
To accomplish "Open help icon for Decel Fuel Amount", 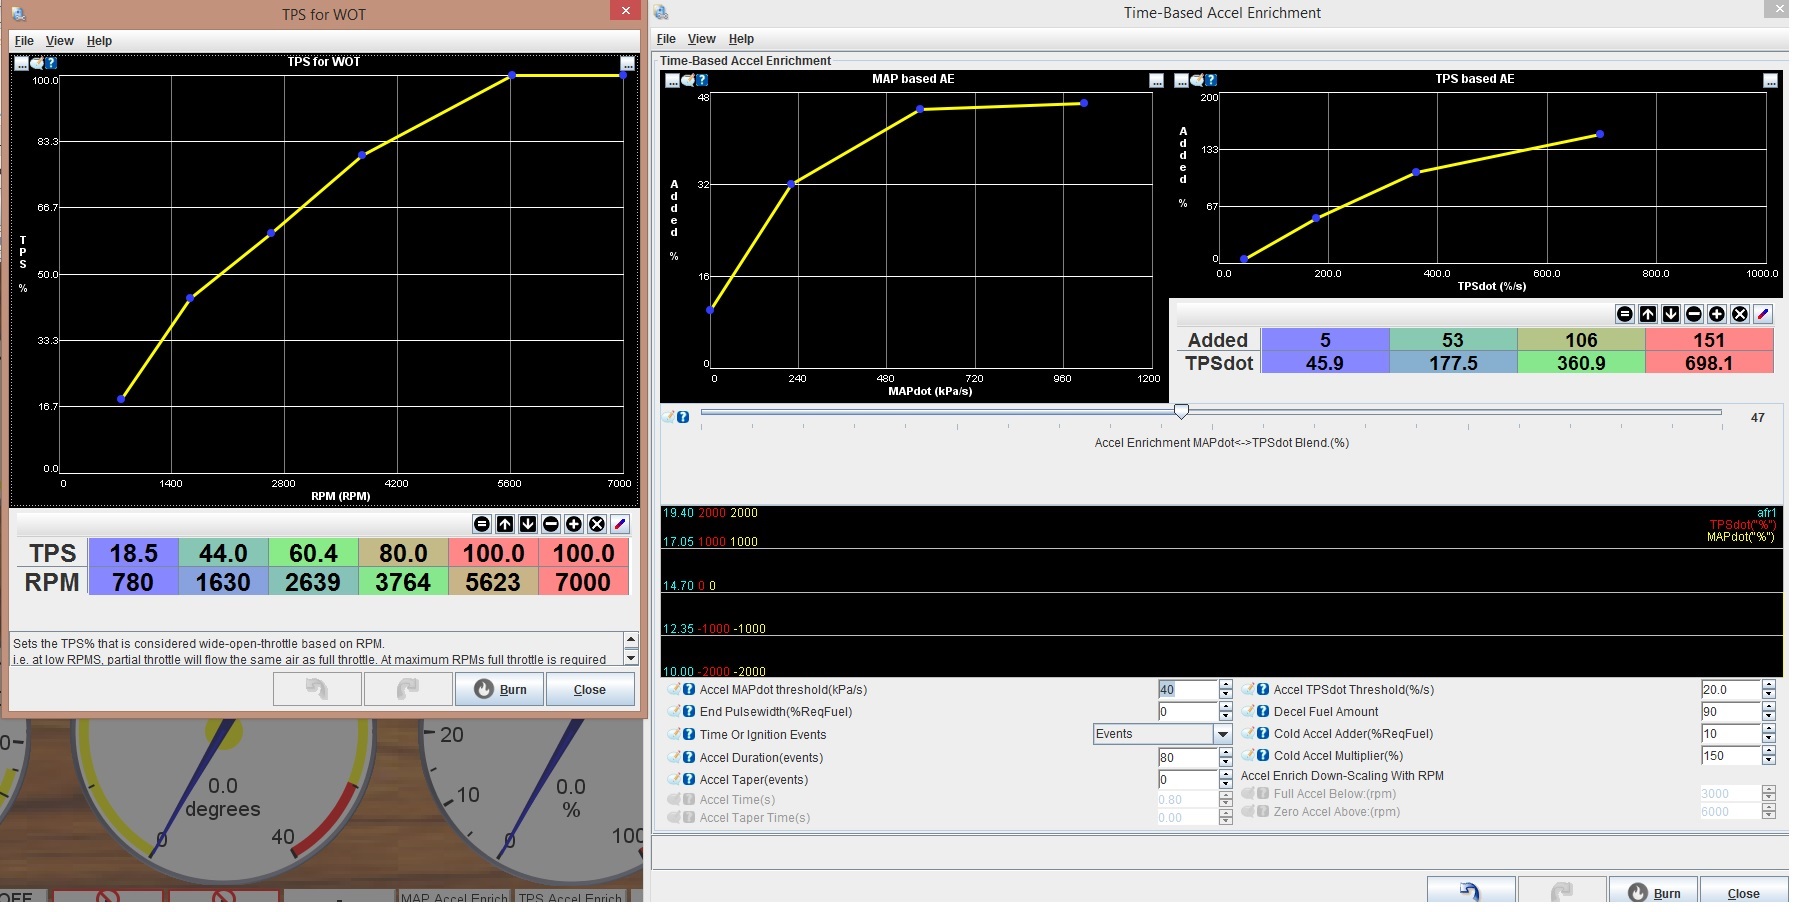I will tap(1263, 712).
